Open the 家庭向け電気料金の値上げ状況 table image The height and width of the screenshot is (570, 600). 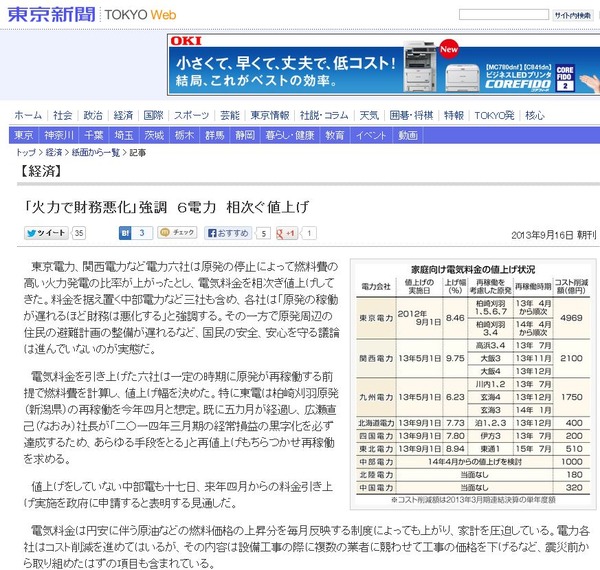473,384
